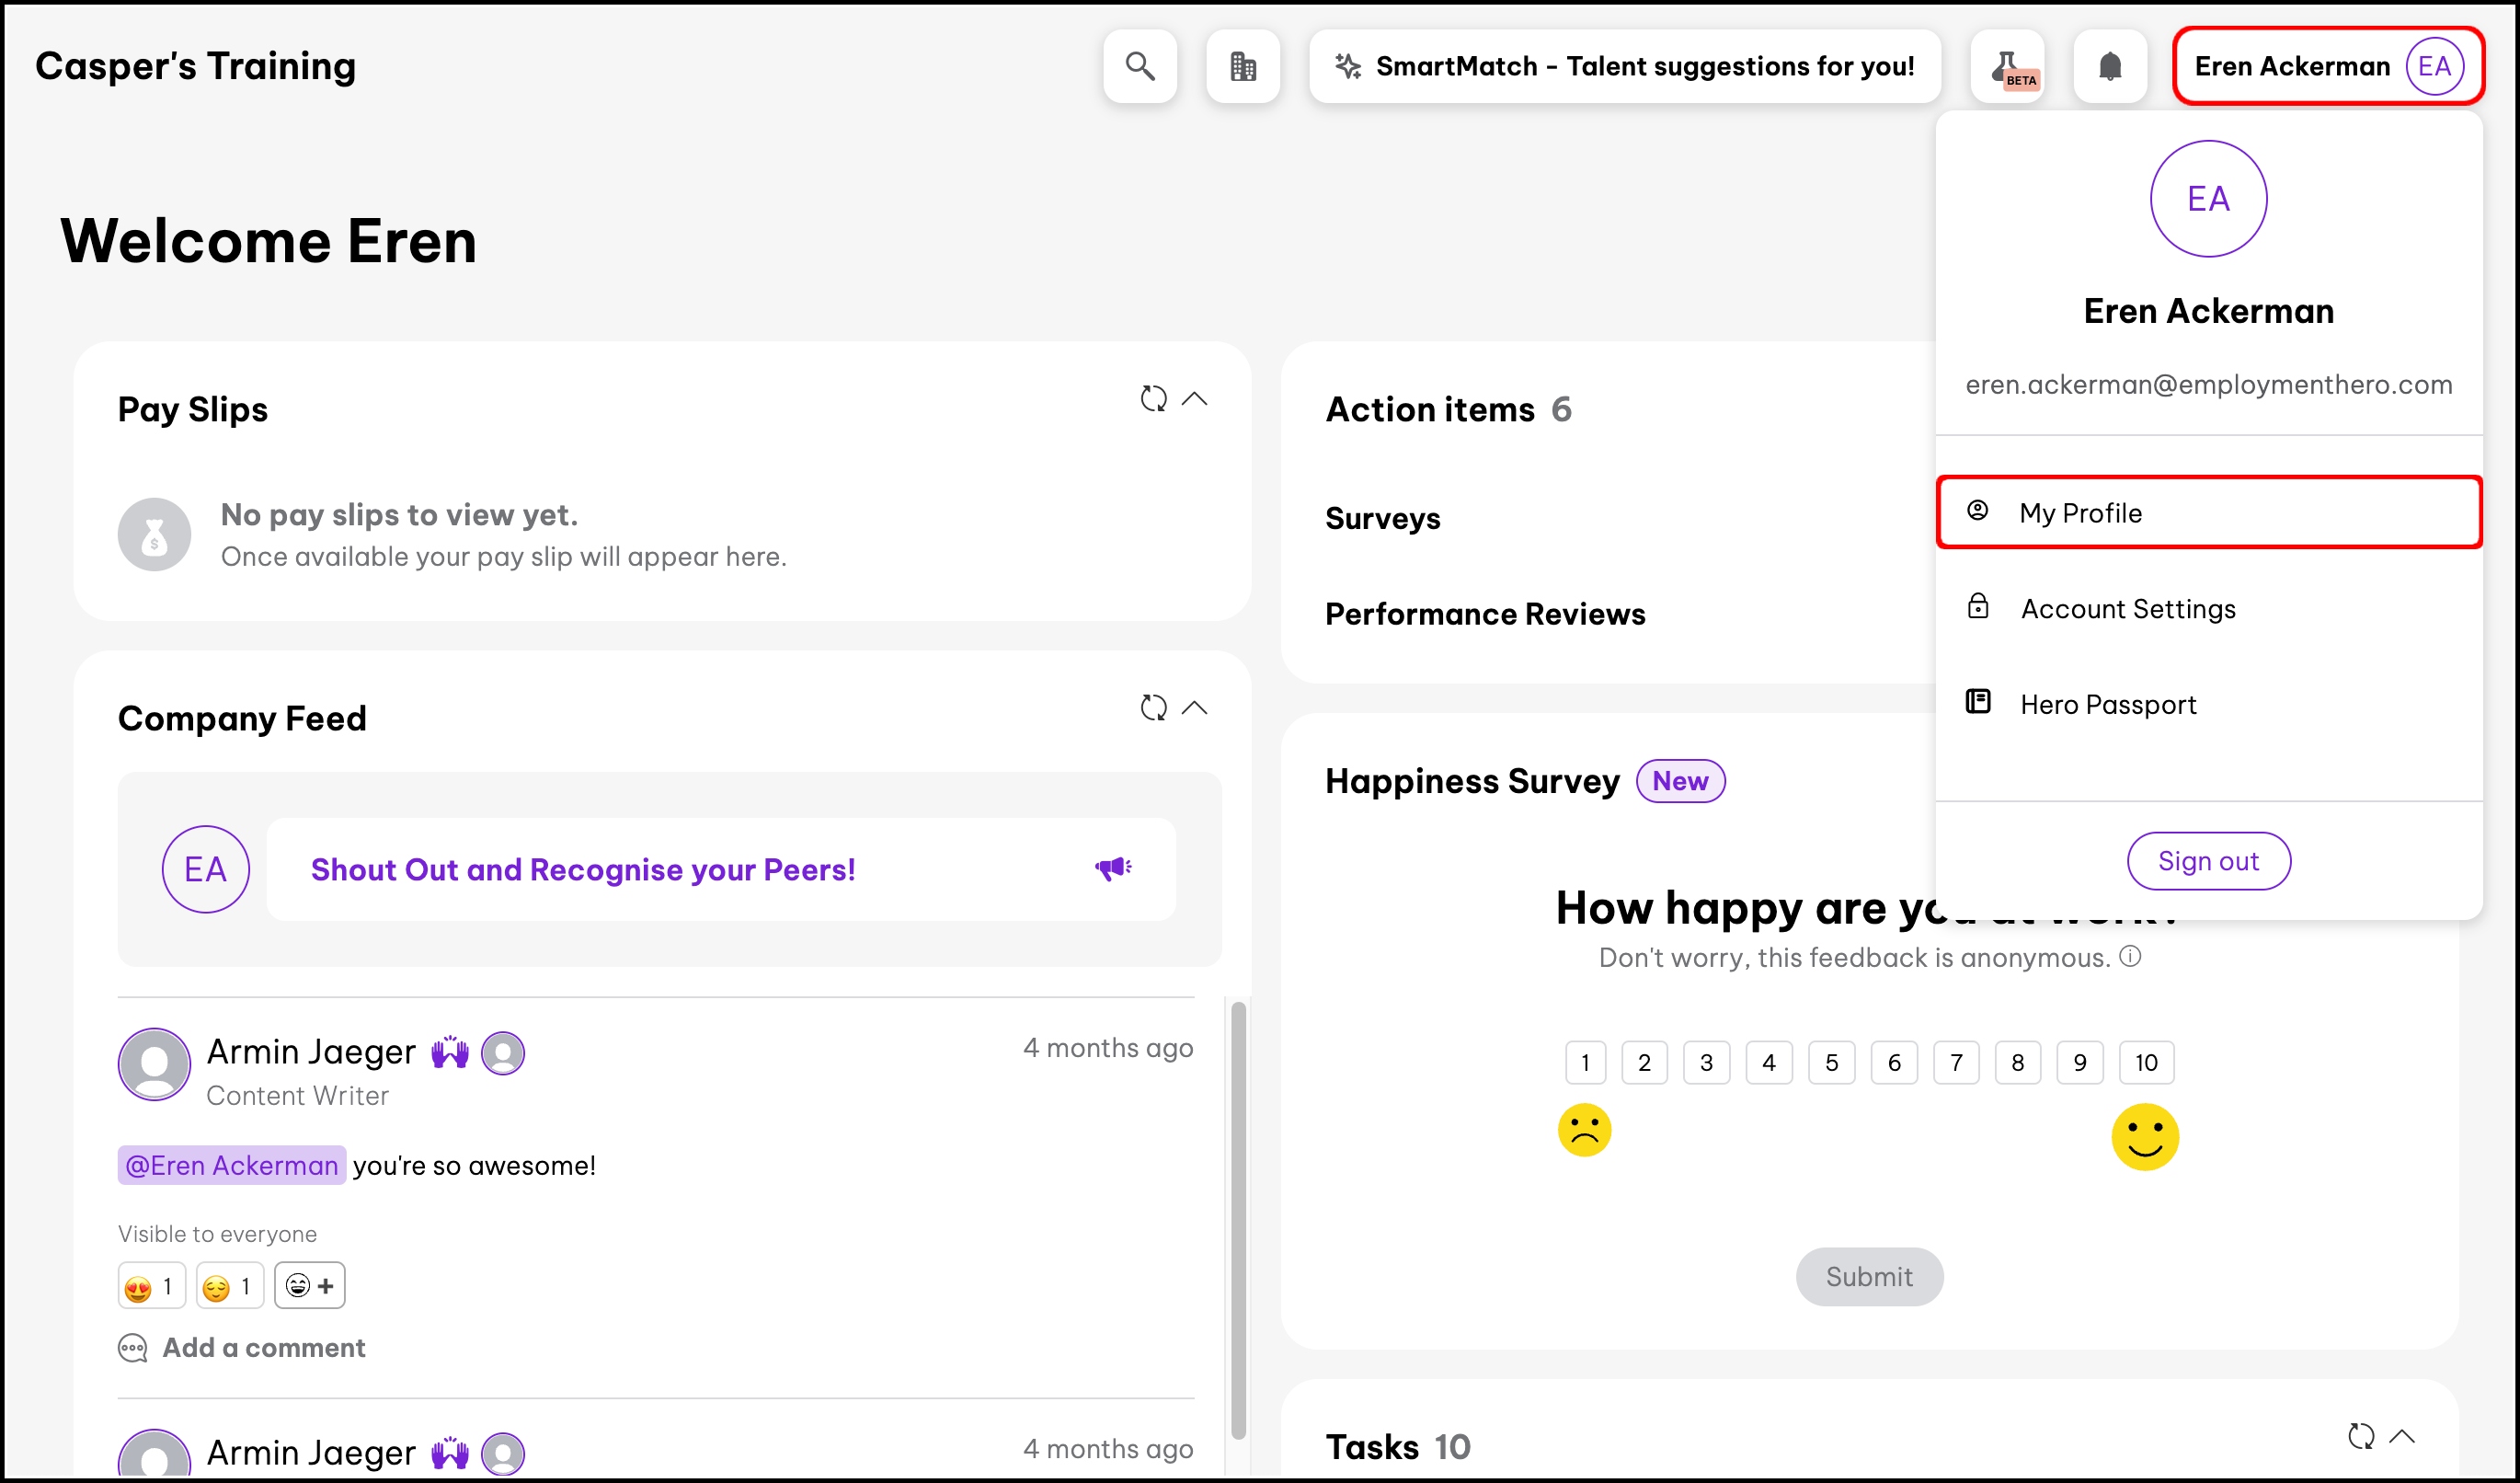The image size is (2520, 1483).
Task: Open the company building icon
Action: coord(1243,66)
